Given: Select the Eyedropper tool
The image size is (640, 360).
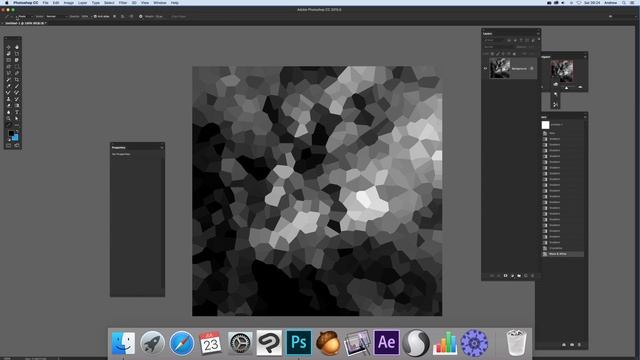Looking at the screenshot, I should point(8,86).
